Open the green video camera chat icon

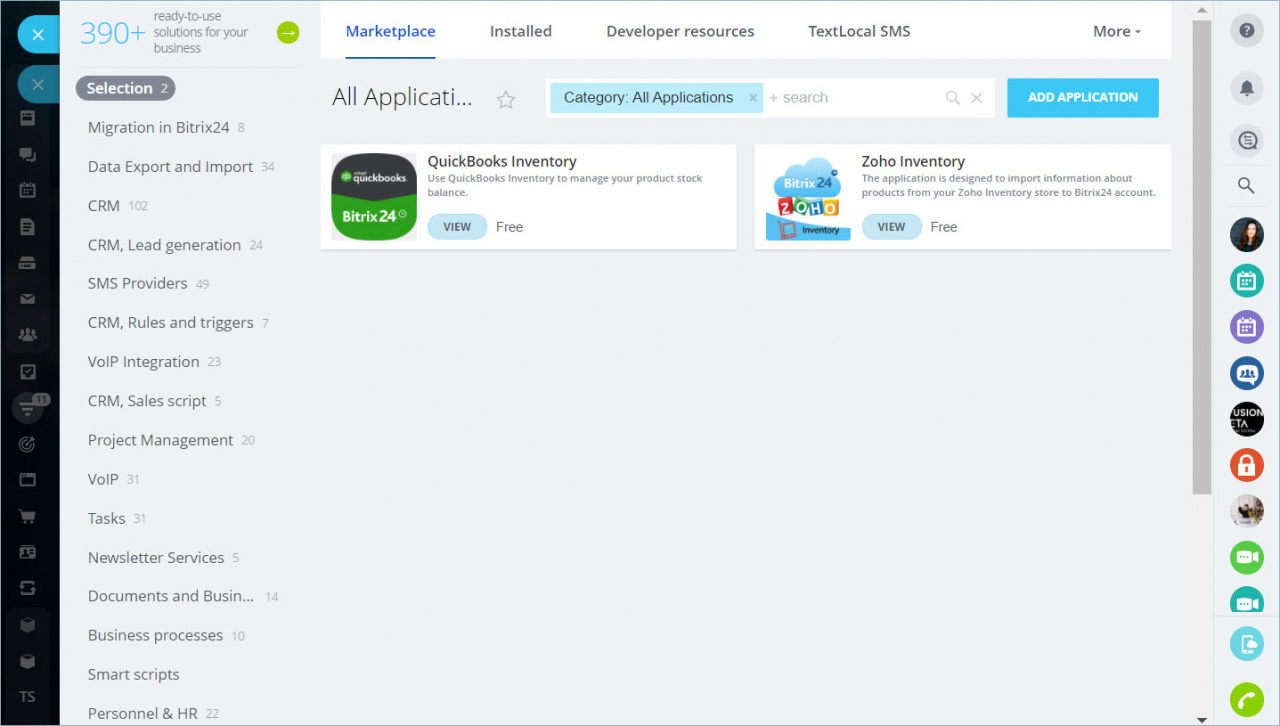[x=1246, y=557]
